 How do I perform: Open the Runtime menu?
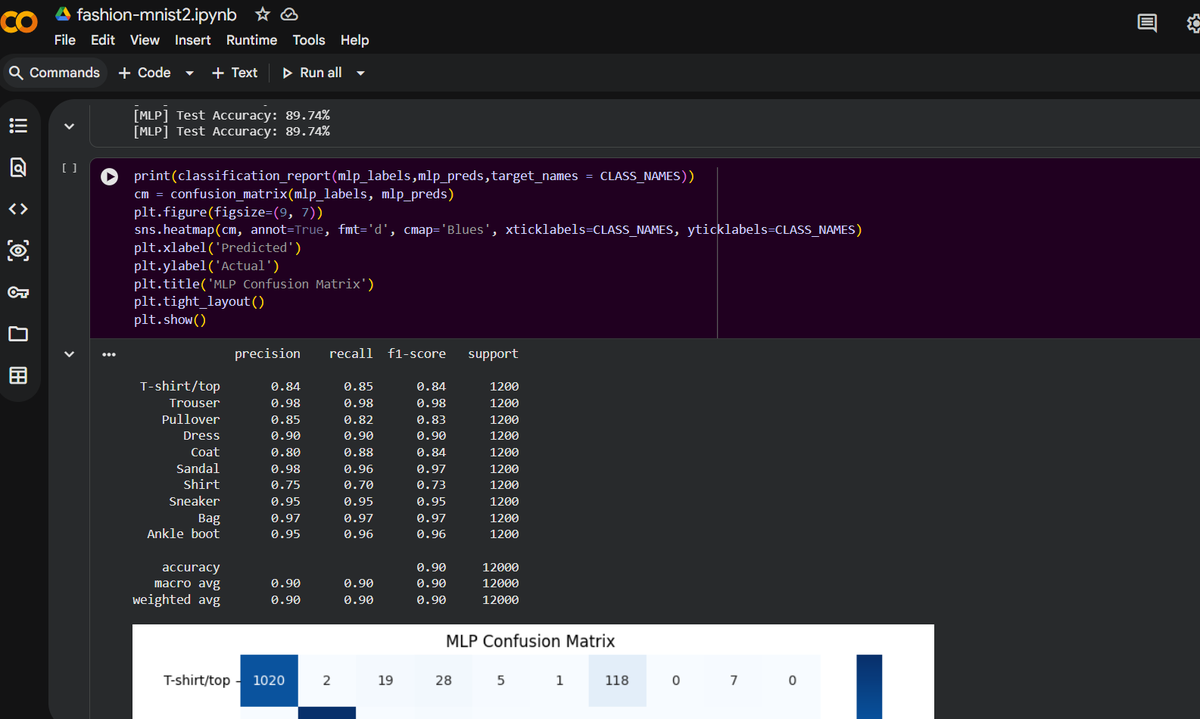[252, 40]
